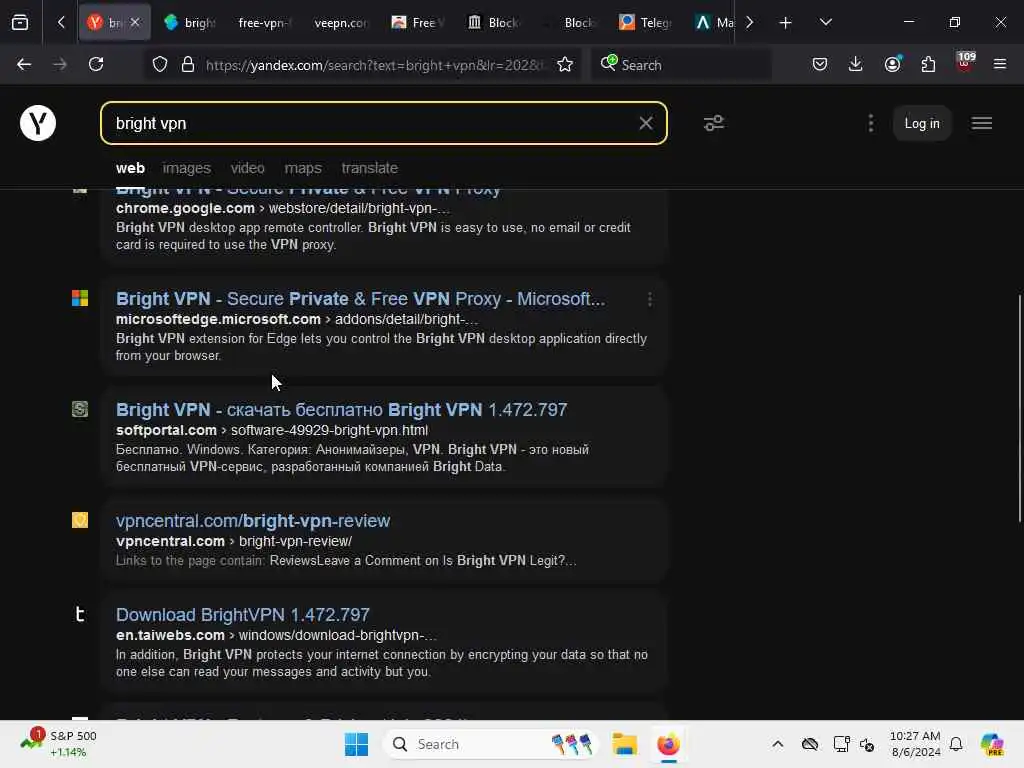This screenshot has height=768, width=1024.
Task: Click microsoftedge.microsoft.com breadcrumb link
Action: [x=296, y=319]
